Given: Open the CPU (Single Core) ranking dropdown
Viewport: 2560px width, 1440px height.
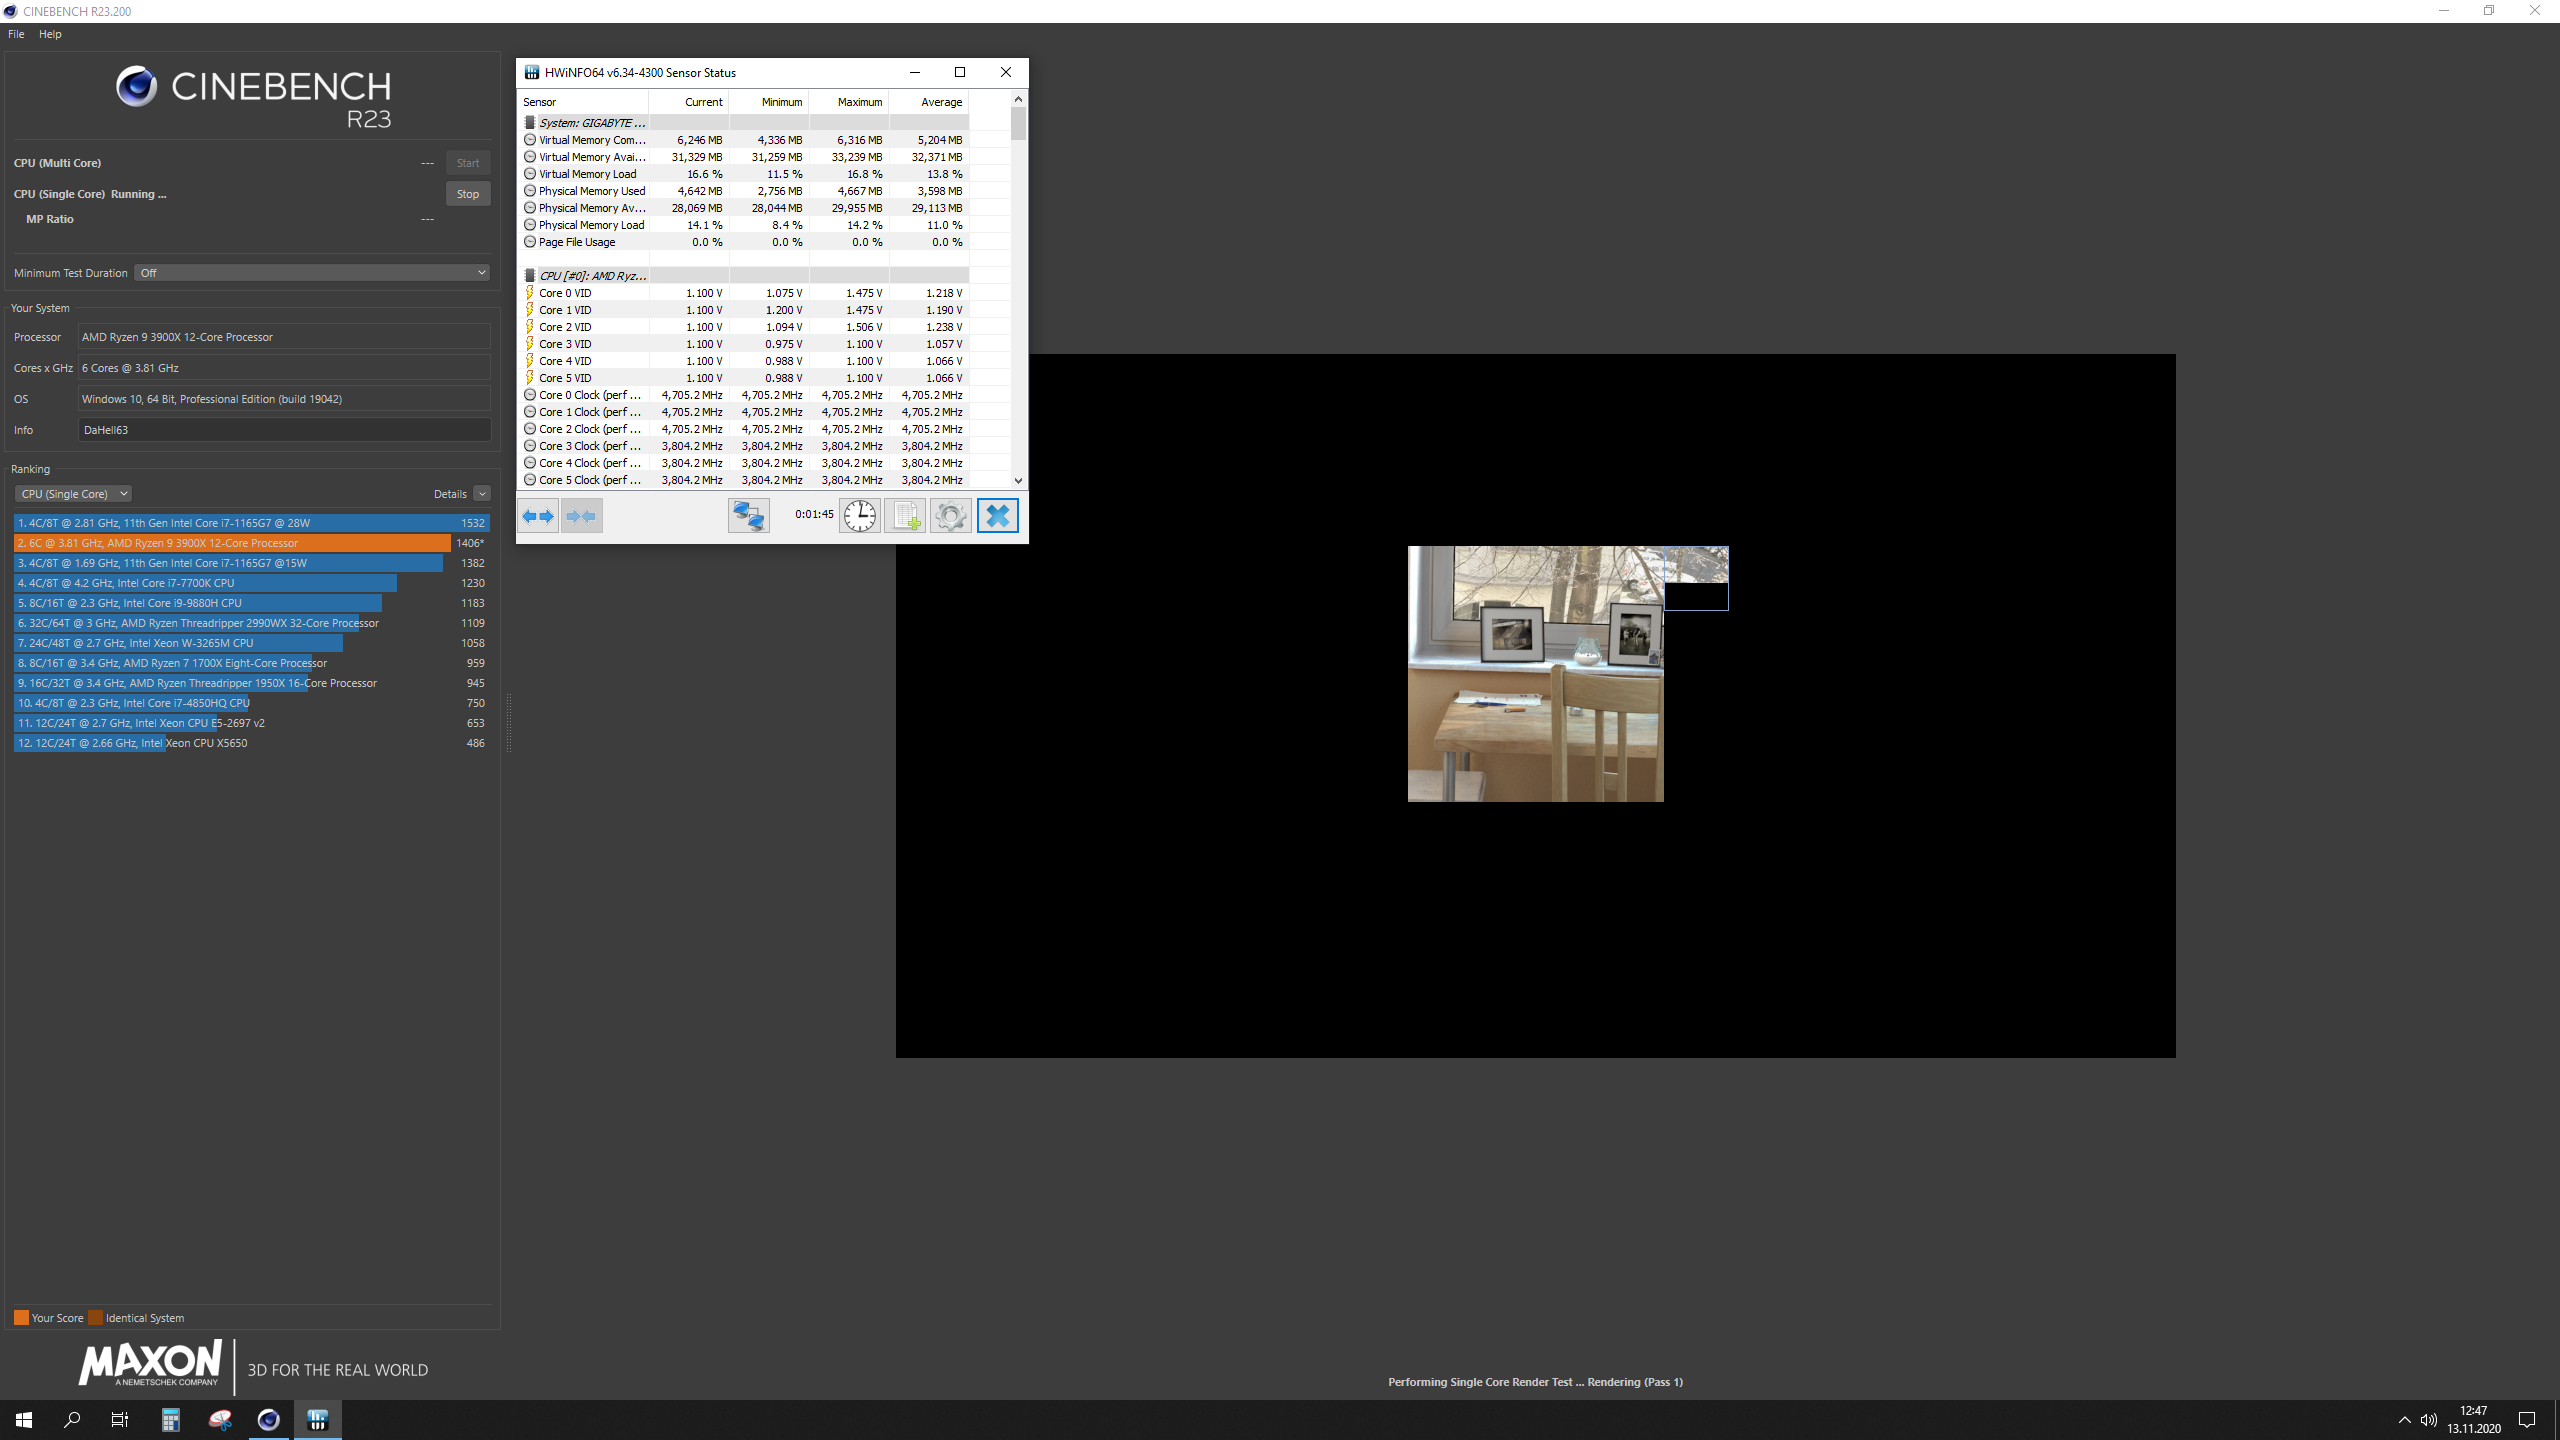Looking at the screenshot, I should [73, 494].
